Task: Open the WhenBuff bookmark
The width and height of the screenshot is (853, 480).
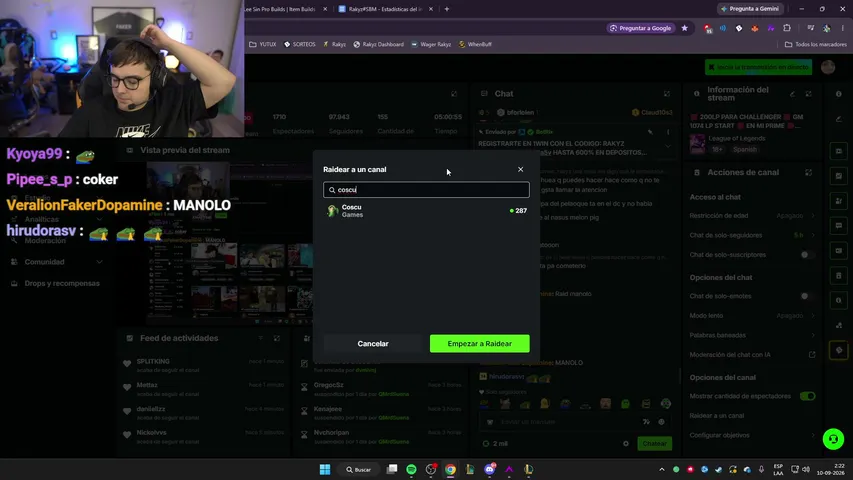Action: (x=475, y=45)
